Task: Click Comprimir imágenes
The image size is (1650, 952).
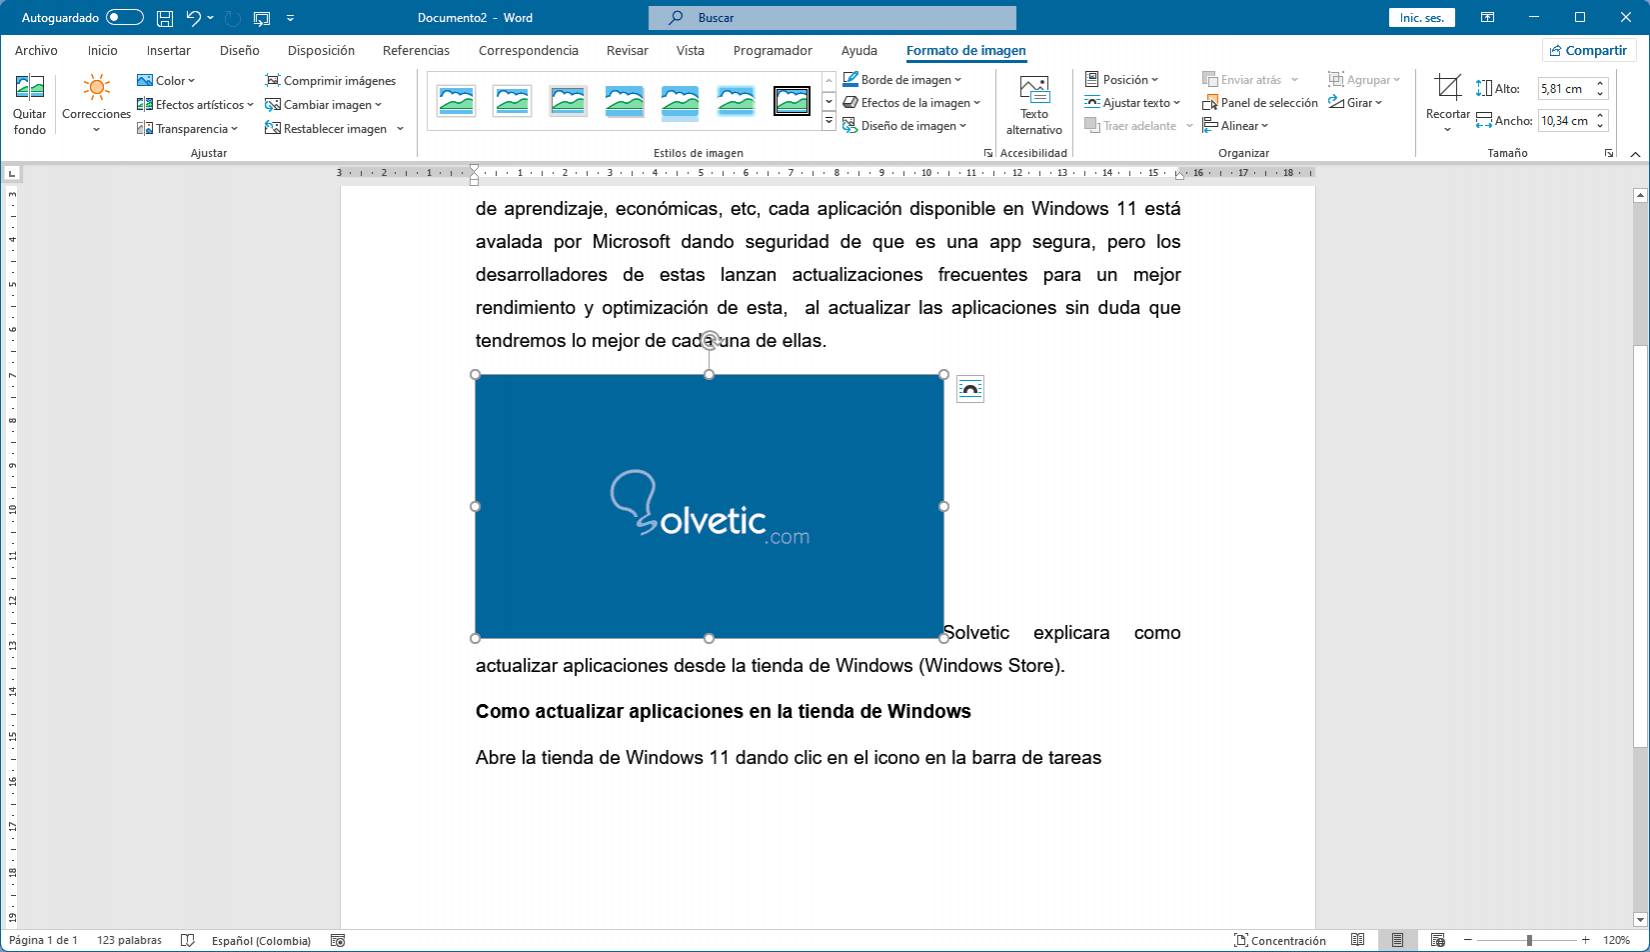Action: point(331,81)
